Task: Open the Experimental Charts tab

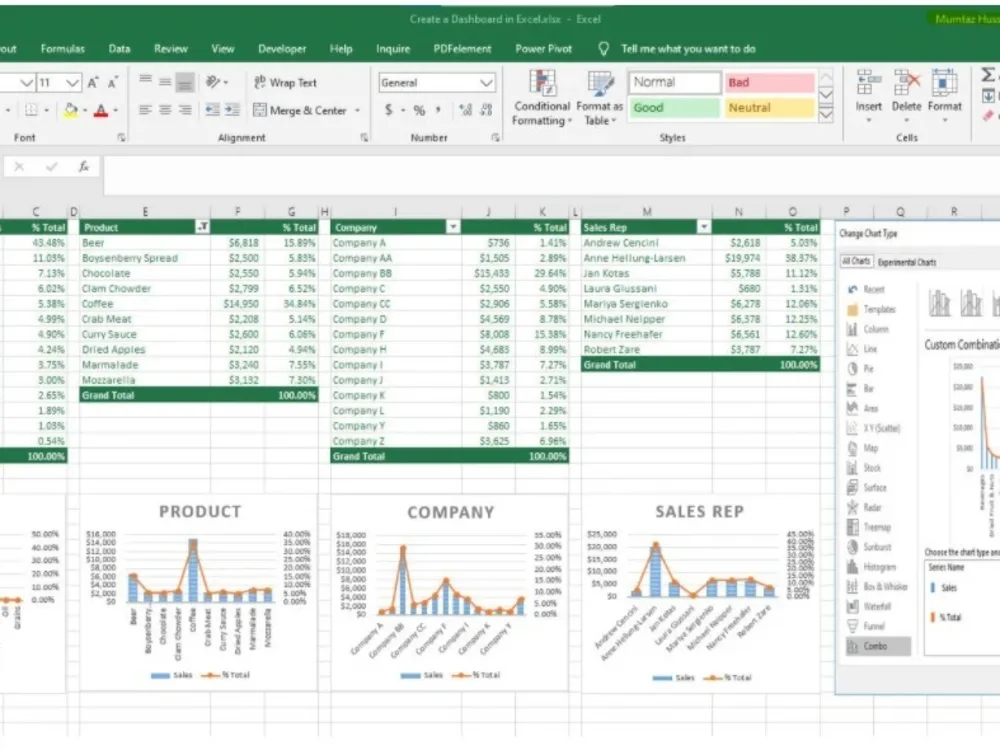Action: 907,263
